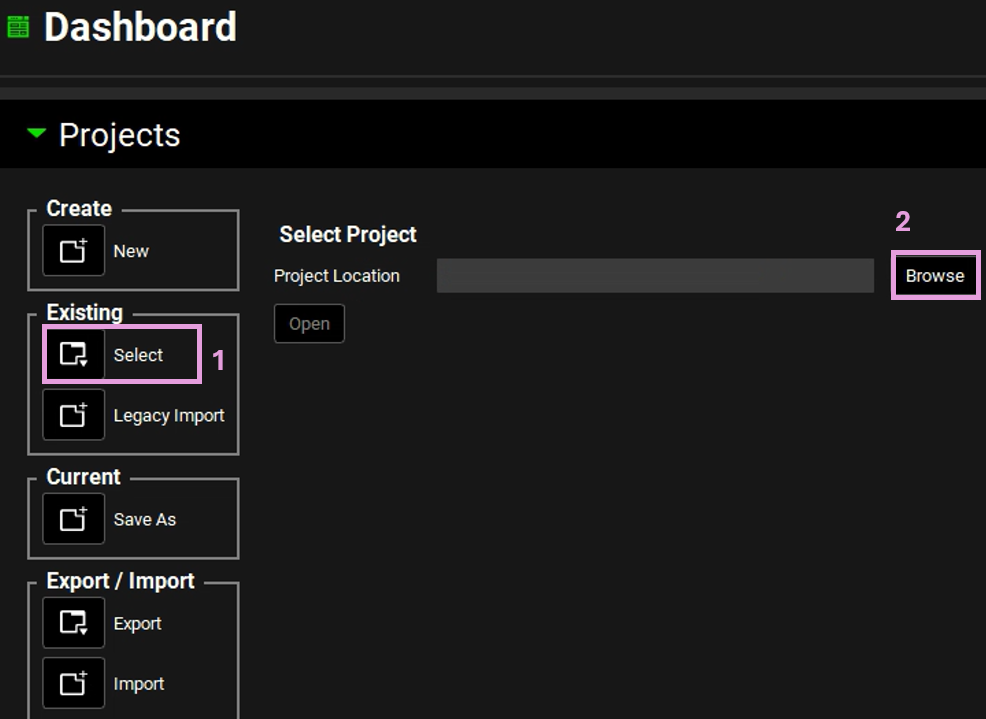This screenshot has height=719, width=986.
Task: Click the Save As icon under Current
Action: [x=73, y=519]
